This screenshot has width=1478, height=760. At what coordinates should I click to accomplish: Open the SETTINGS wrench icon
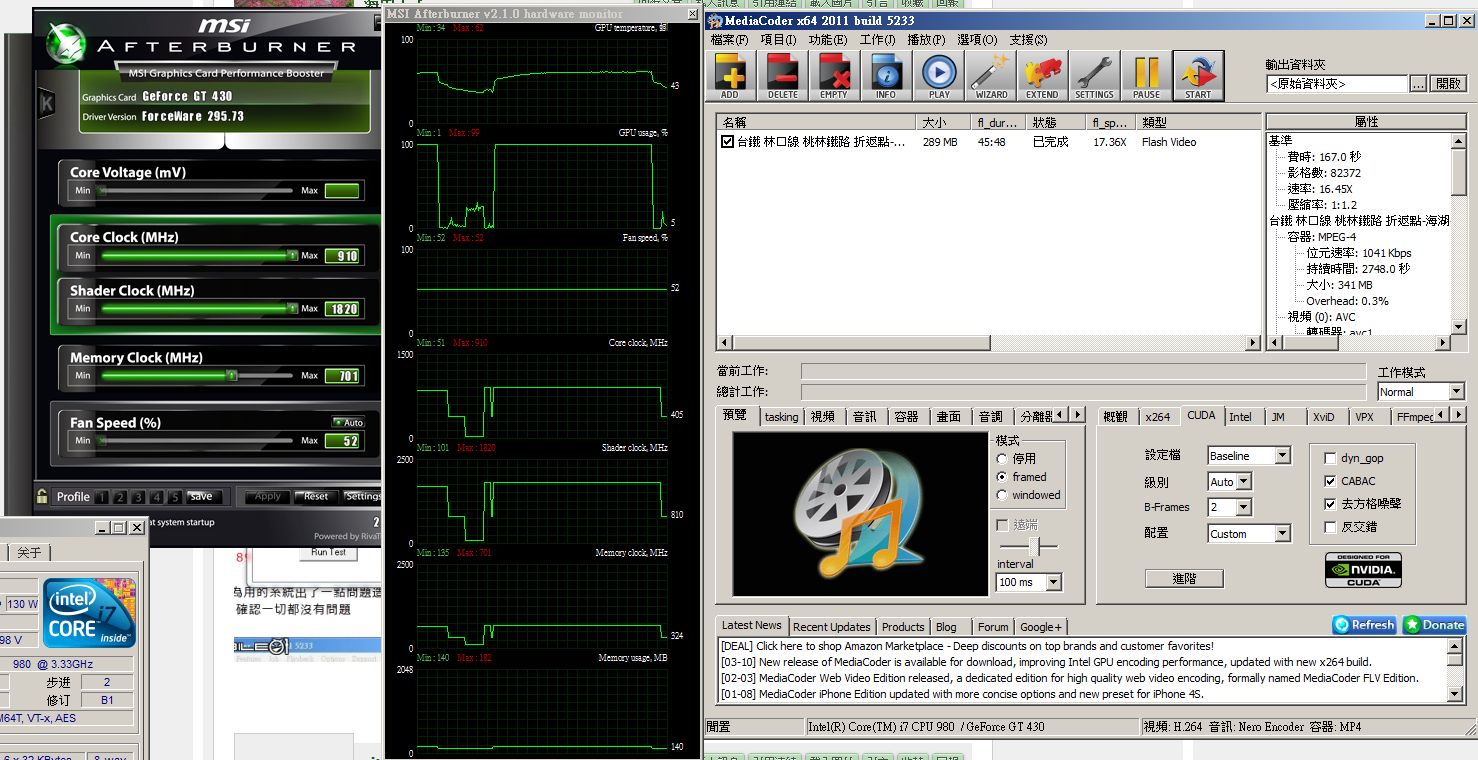click(1094, 76)
